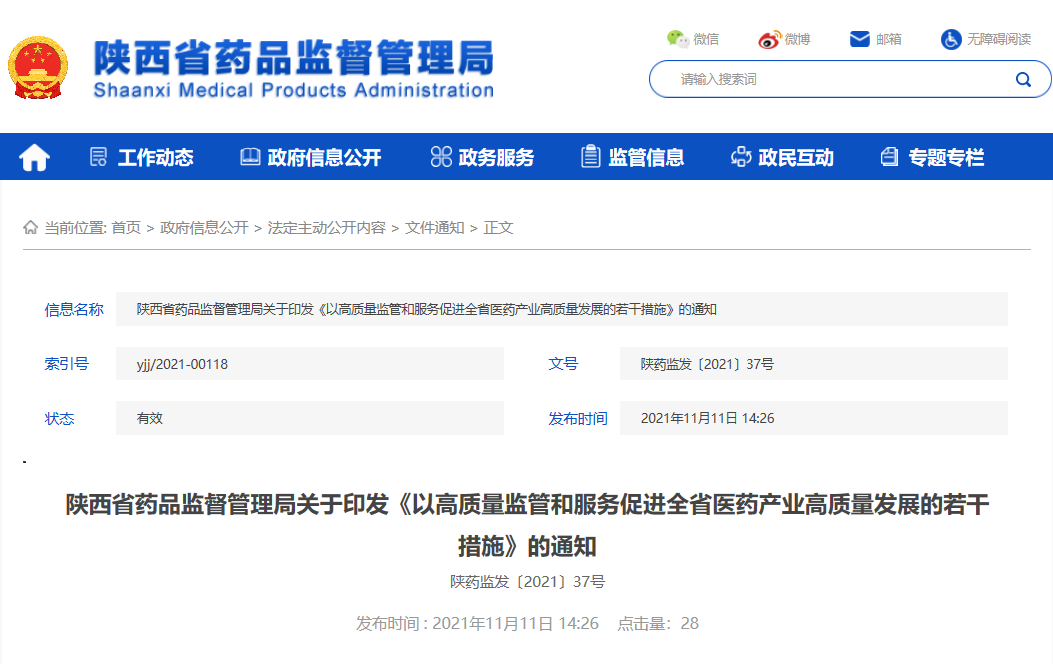Open the 专题专栏 menu
Viewport: 1053px width, 664px height.
(946, 158)
